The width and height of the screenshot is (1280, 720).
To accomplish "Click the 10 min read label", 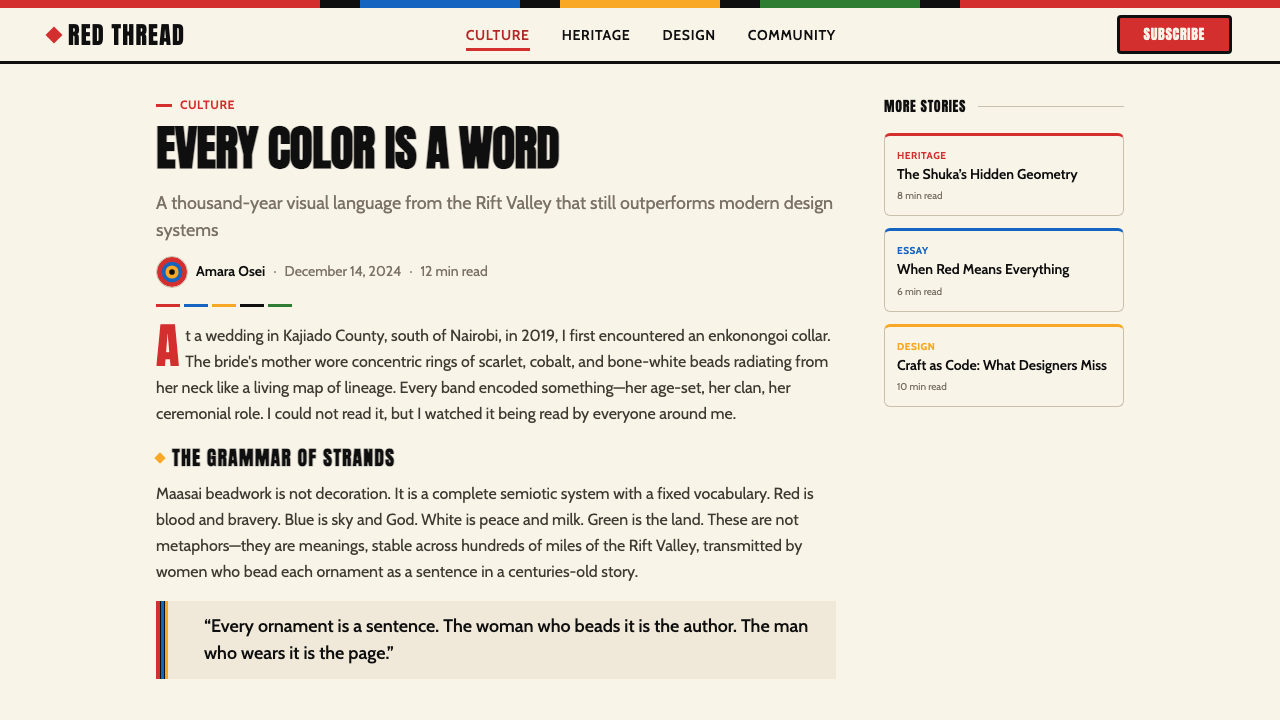I will click(922, 387).
